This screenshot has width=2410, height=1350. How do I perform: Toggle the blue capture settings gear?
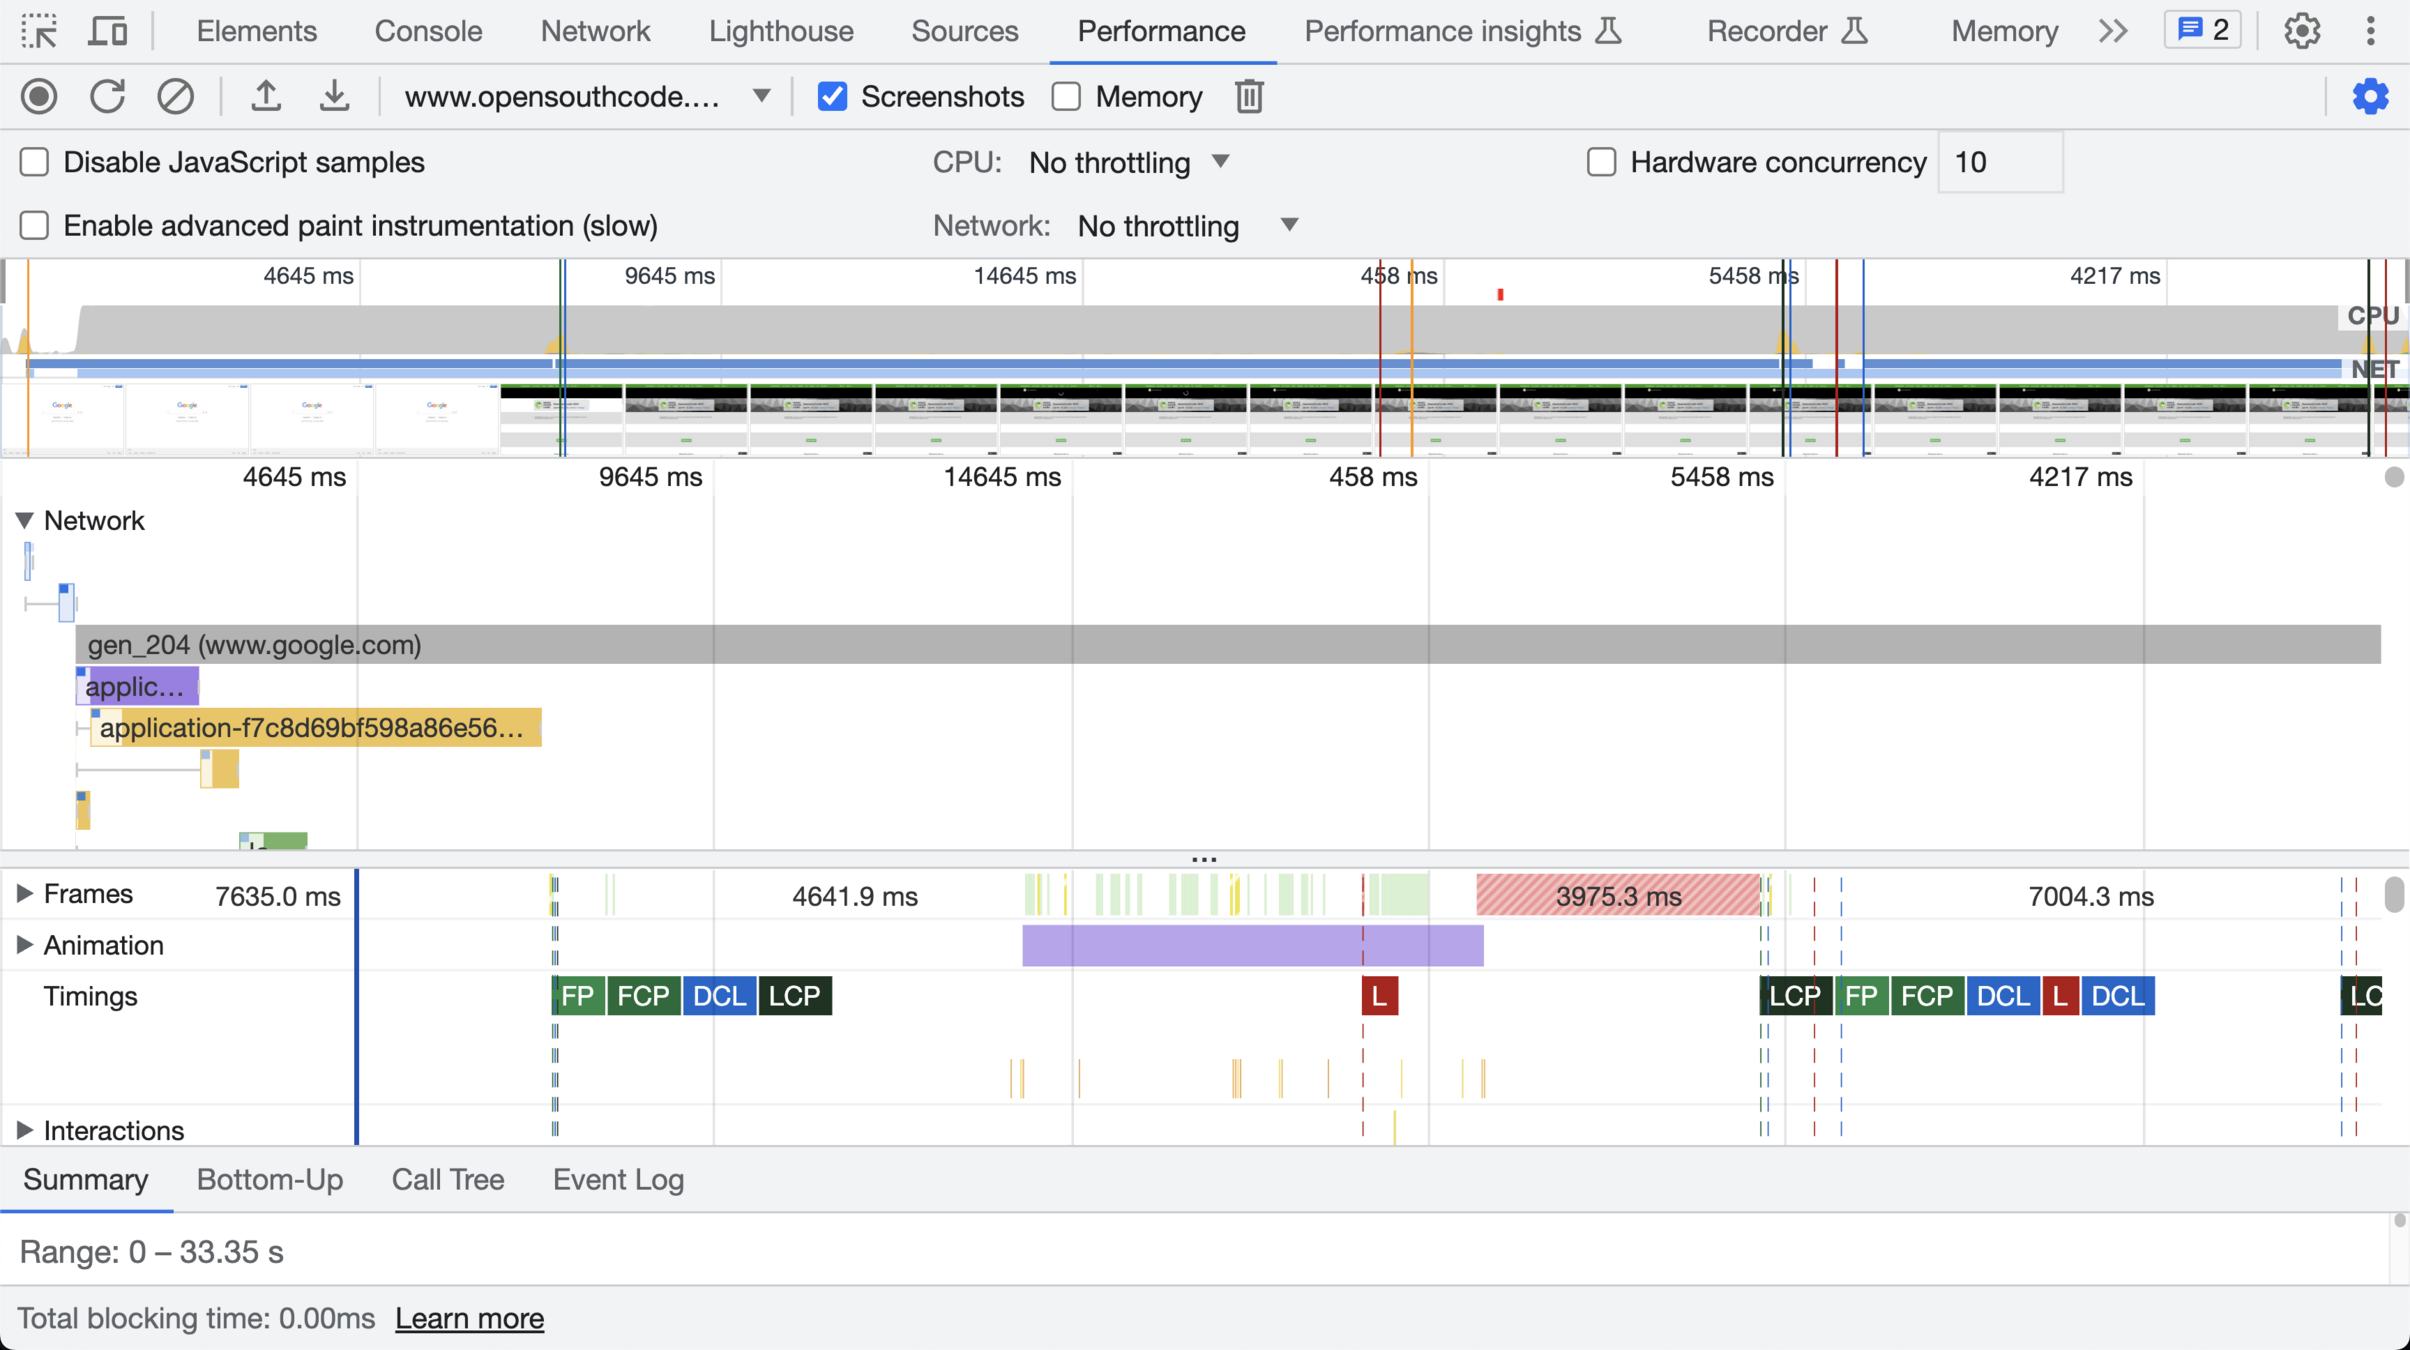point(2370,97)
